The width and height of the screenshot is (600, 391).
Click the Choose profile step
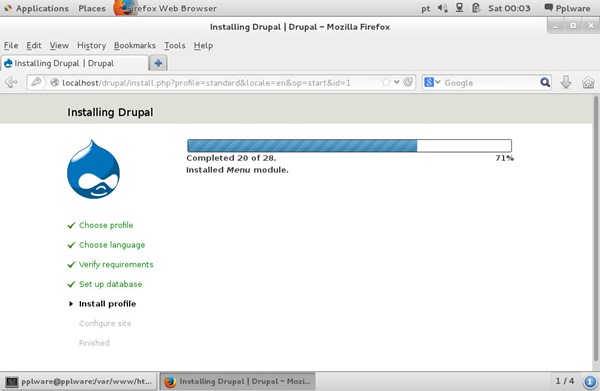106,225
